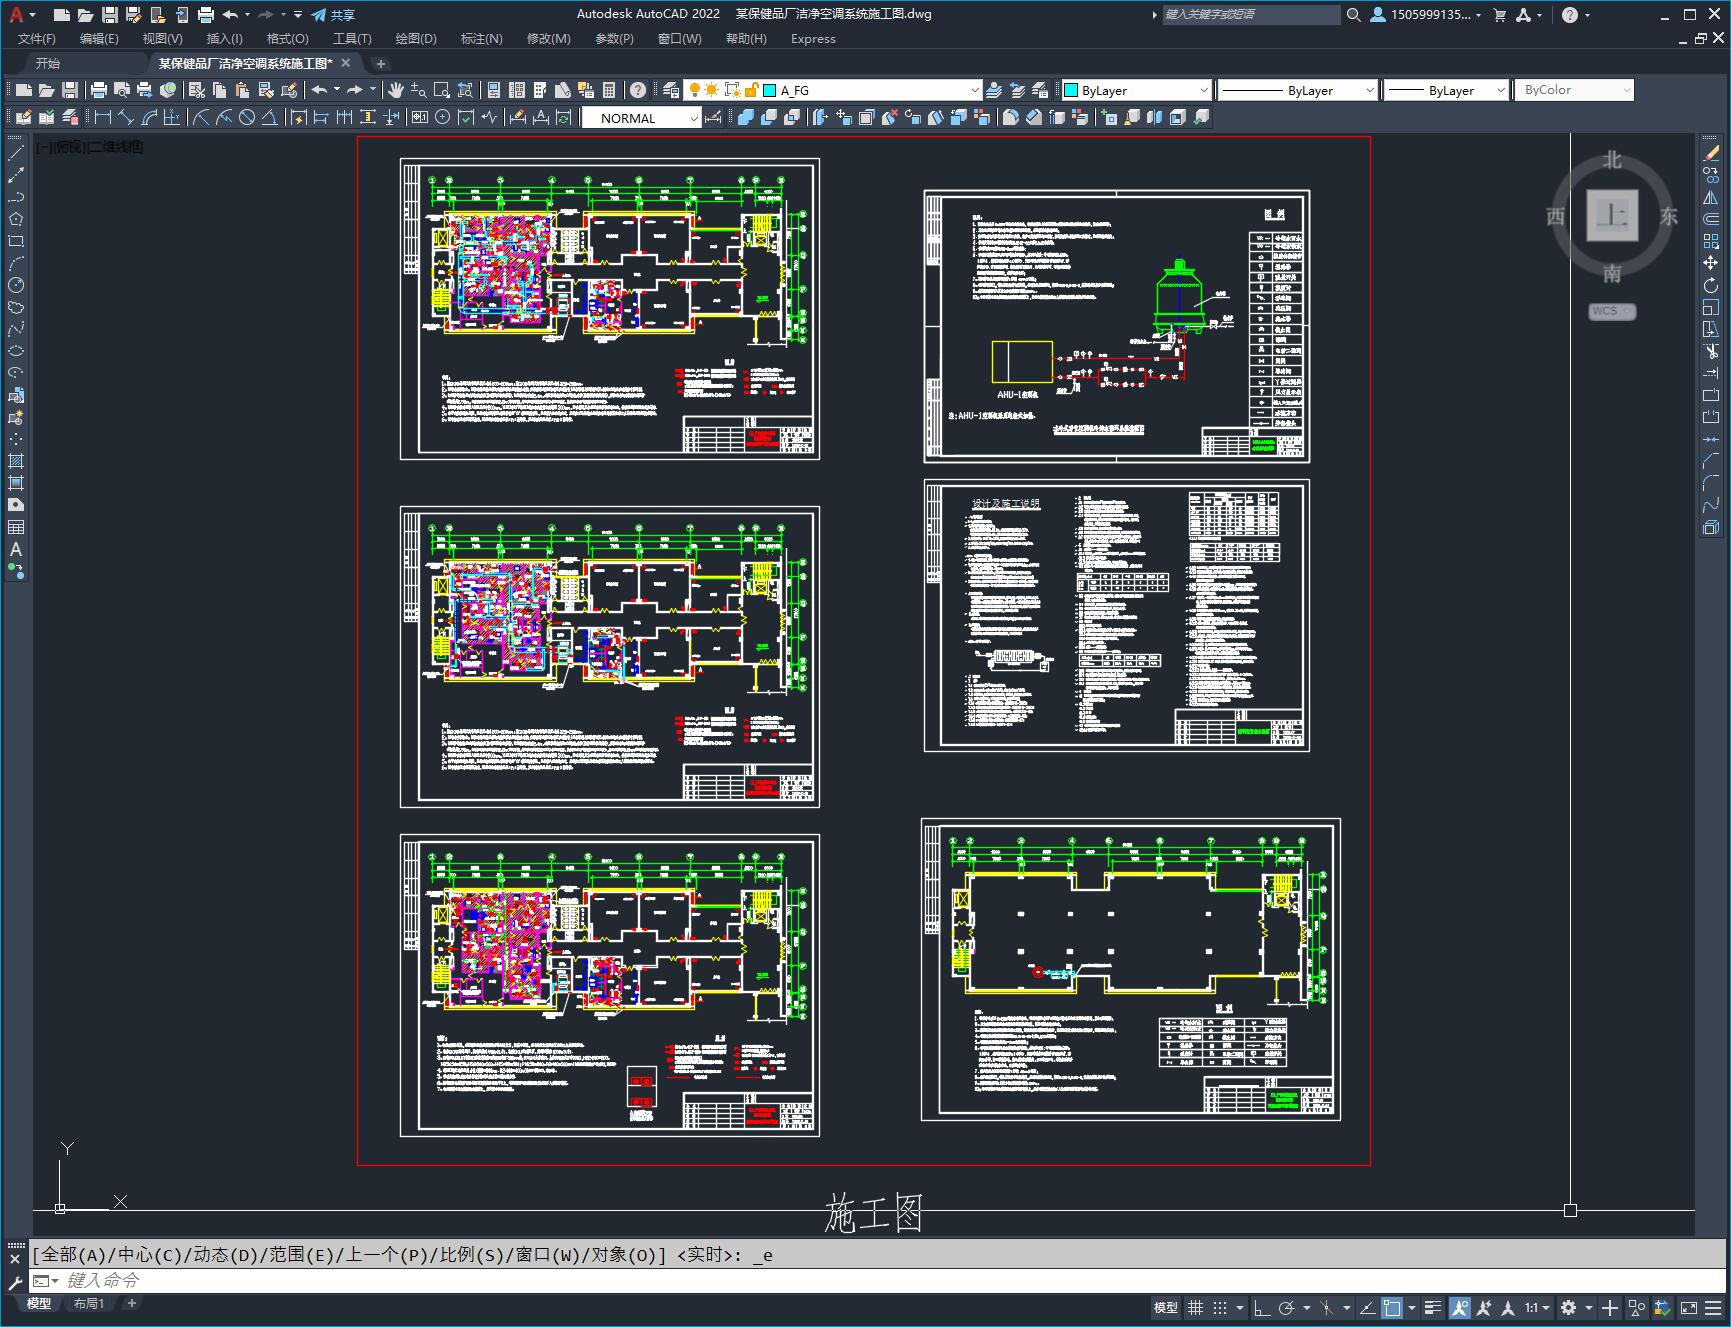This screenshot has width=1731, height=1327.
Task: Click the Plot printer icon in standard toolbar
Action: coord(99,90)
